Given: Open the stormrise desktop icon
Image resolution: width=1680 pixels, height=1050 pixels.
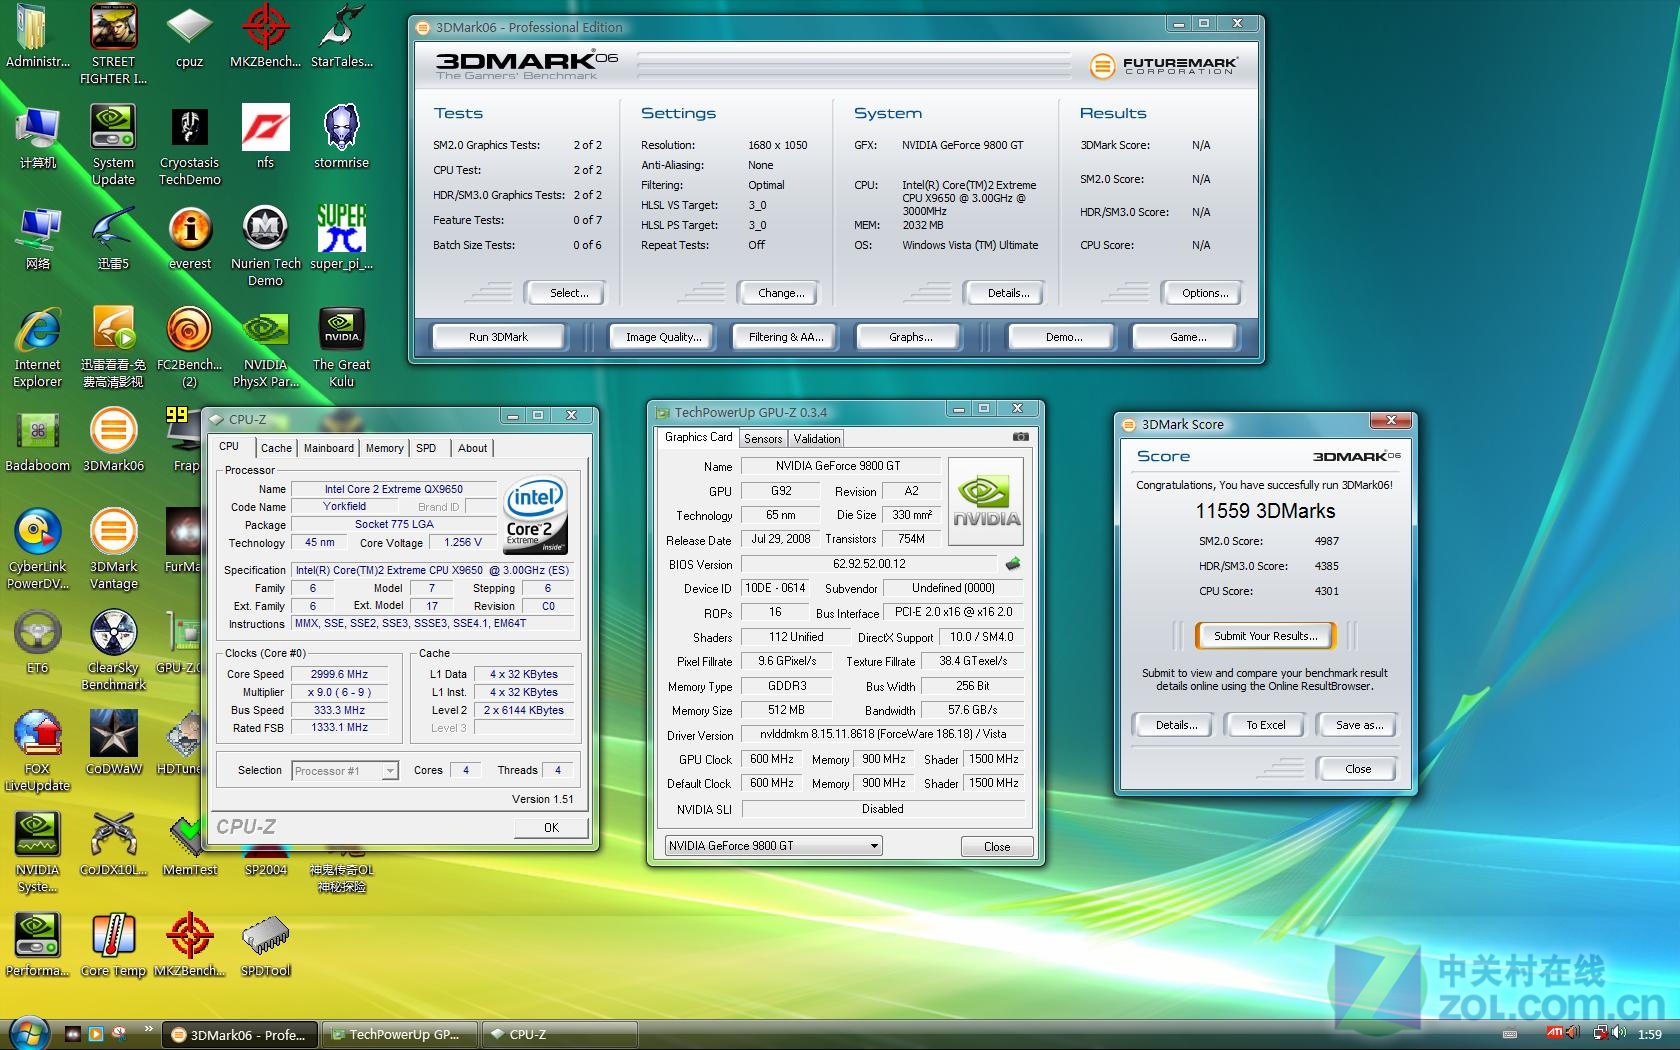Looking at the screenshot, I should (341, 138).
